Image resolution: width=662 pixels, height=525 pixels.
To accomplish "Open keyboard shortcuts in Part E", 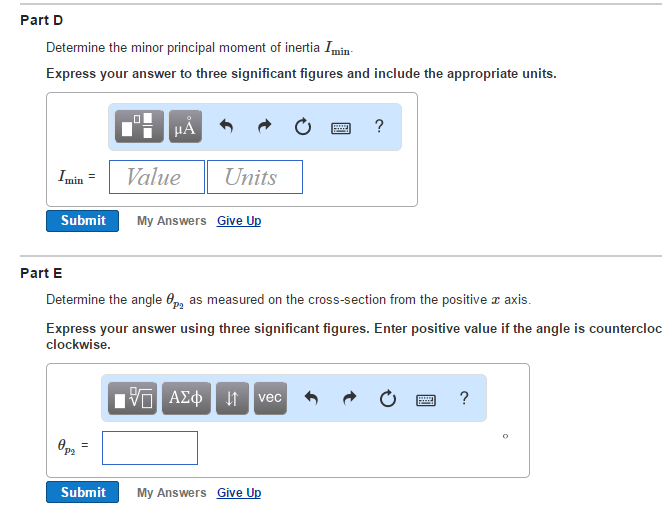I will point(425,399).
